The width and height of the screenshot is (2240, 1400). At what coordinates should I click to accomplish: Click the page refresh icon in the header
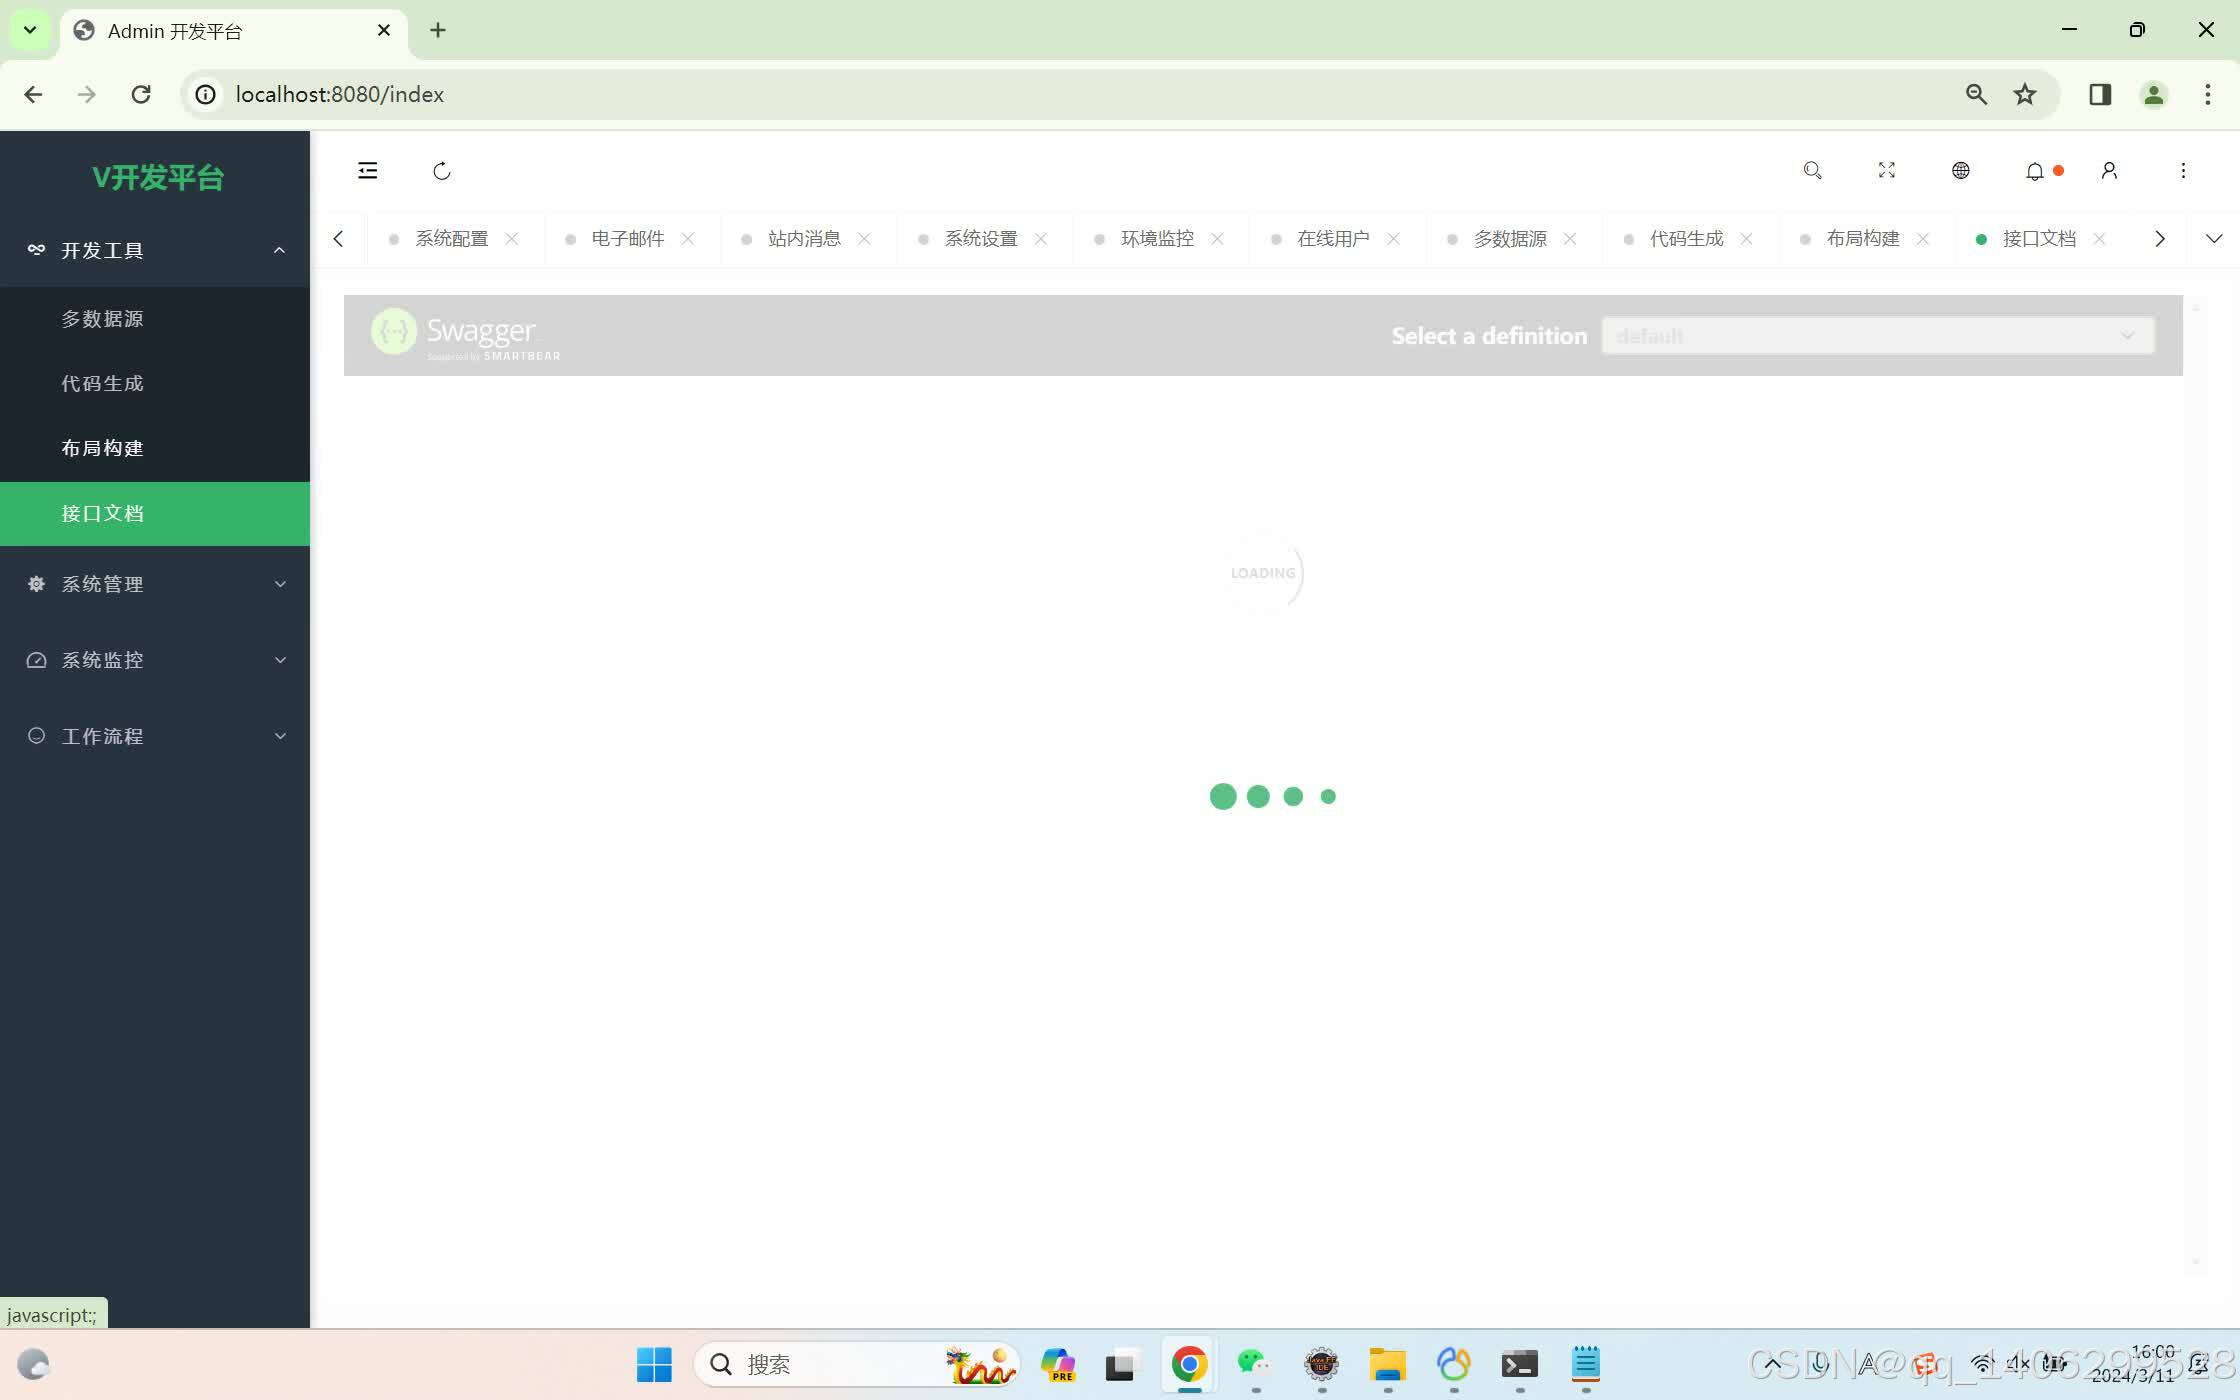tap(442, 171)
